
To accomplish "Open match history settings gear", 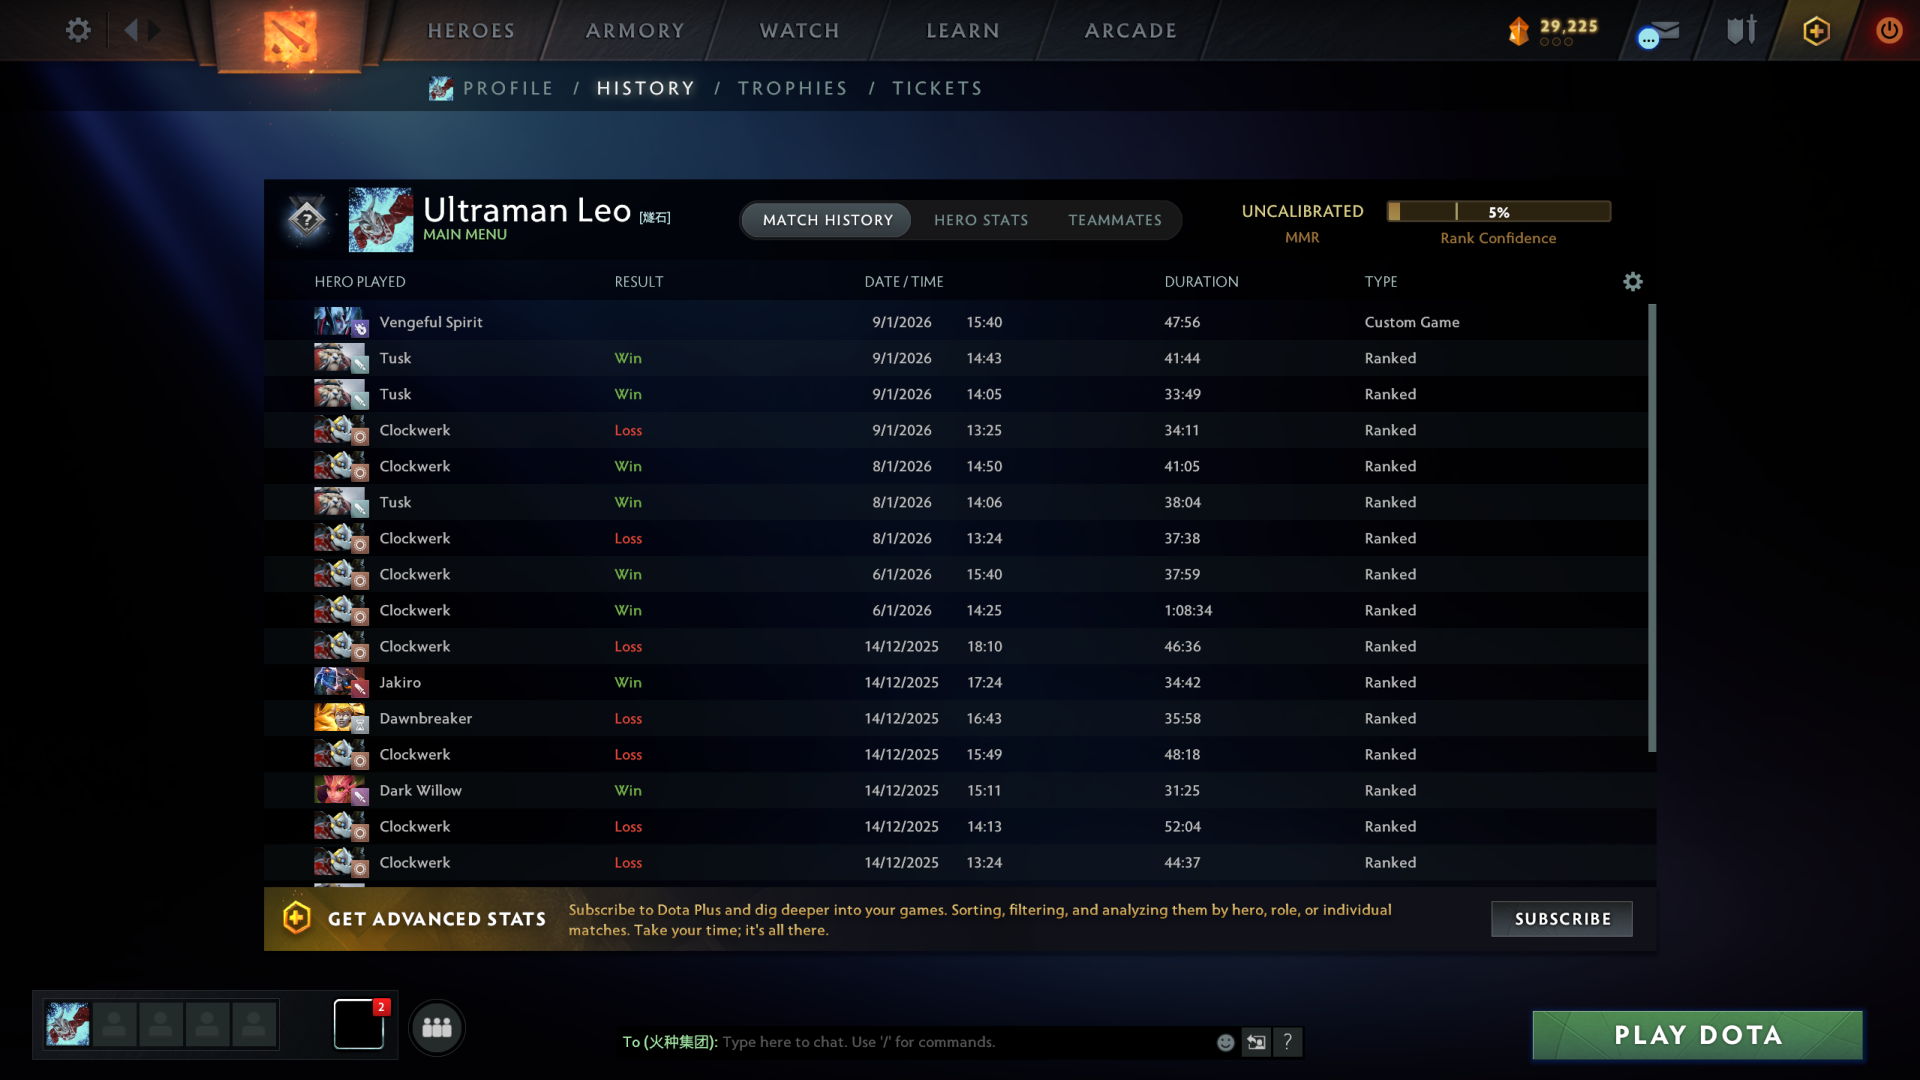I will click(x=1632, y=282).
